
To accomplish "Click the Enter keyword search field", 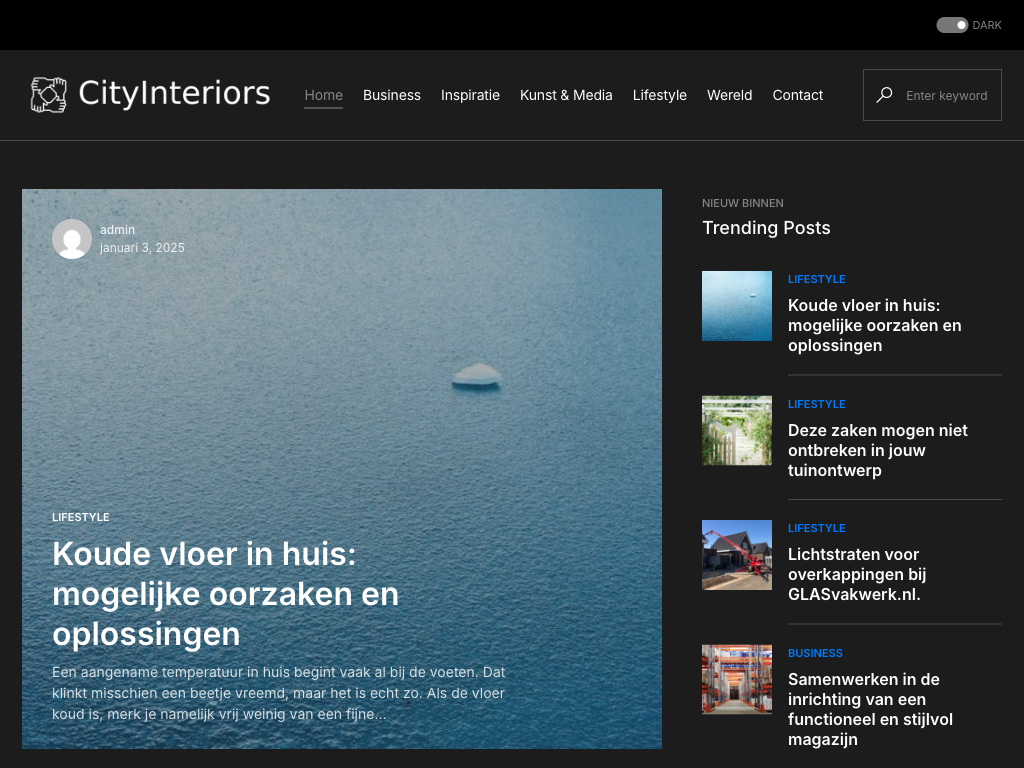I will tap(946, 96).
